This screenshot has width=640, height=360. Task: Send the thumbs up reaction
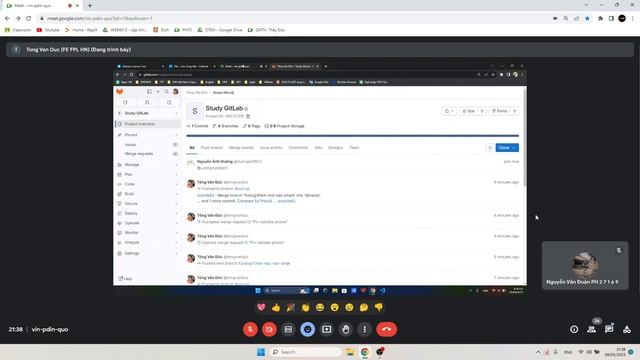pyautogui.click(x=276, y=307)
